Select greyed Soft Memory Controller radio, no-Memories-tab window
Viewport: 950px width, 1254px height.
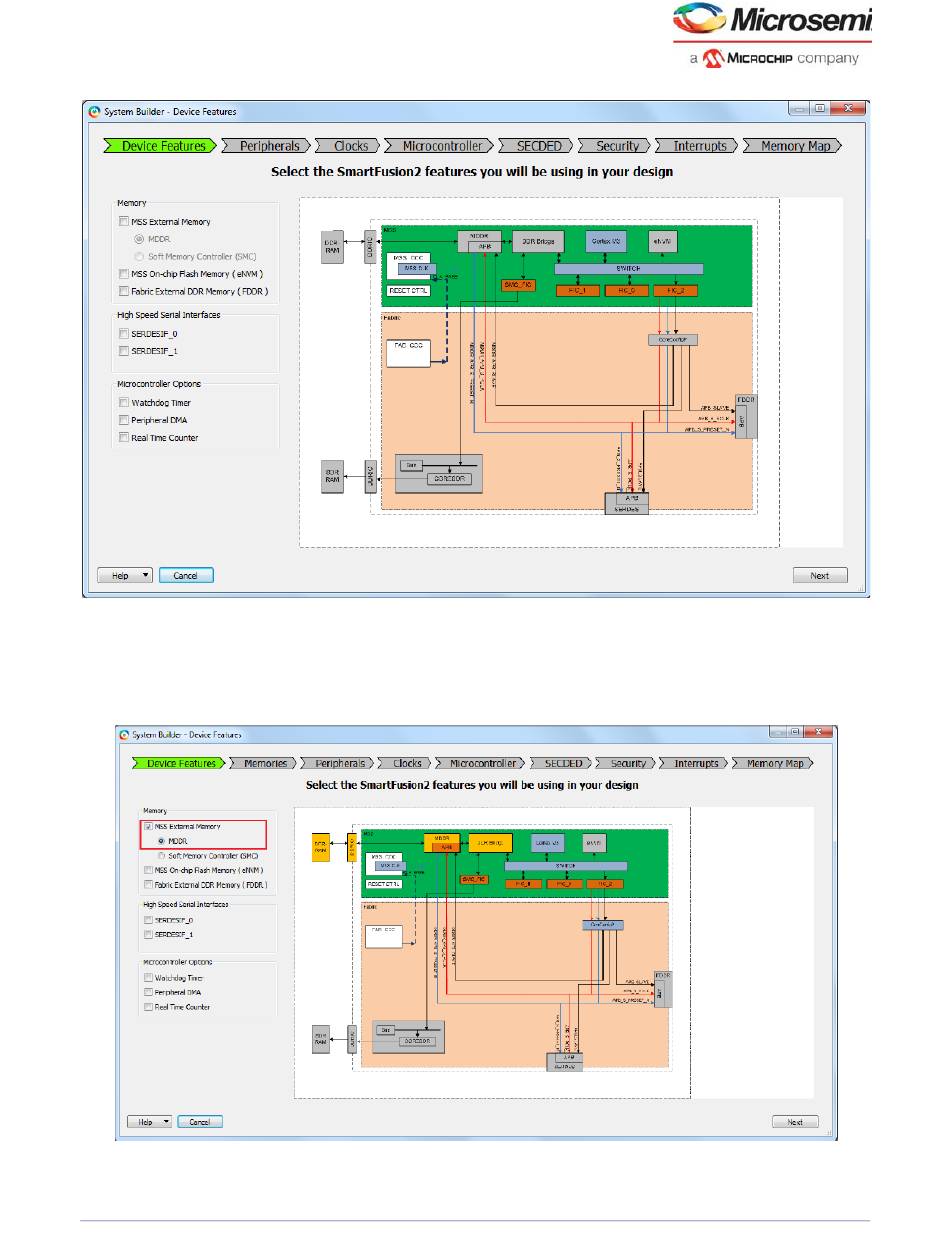pyautogui.click(x=139, y=256)
